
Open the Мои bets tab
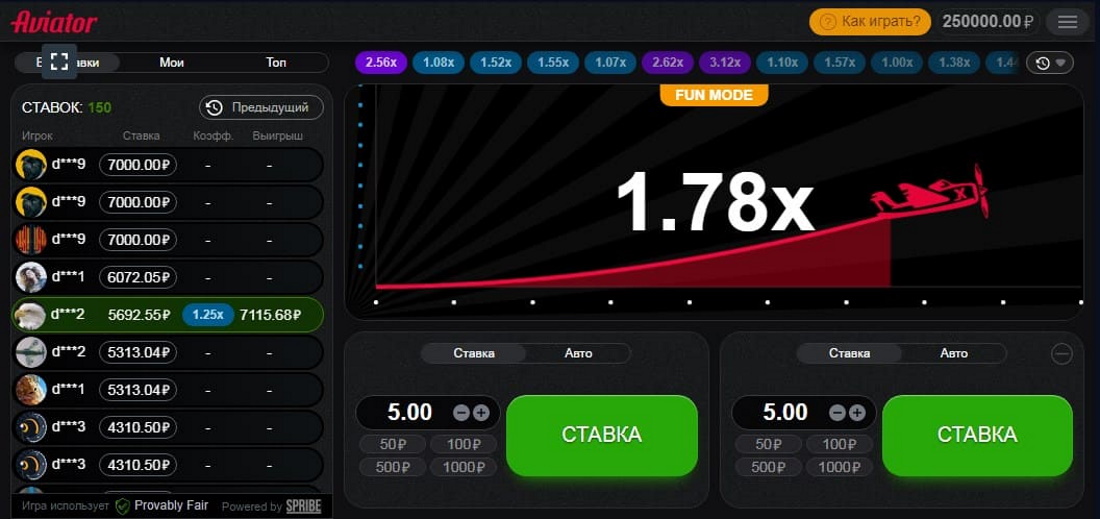tap(172, 62)
